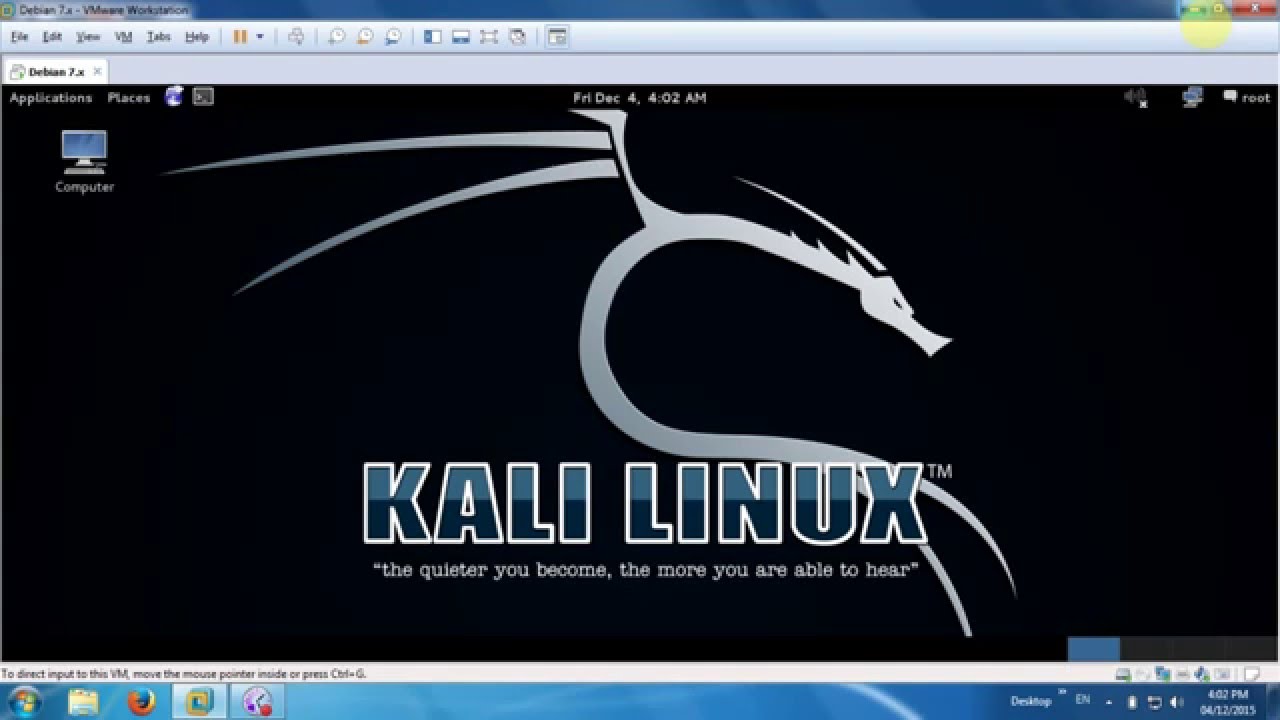
Task: Open the Places menu in Kali
Action: 129,97
